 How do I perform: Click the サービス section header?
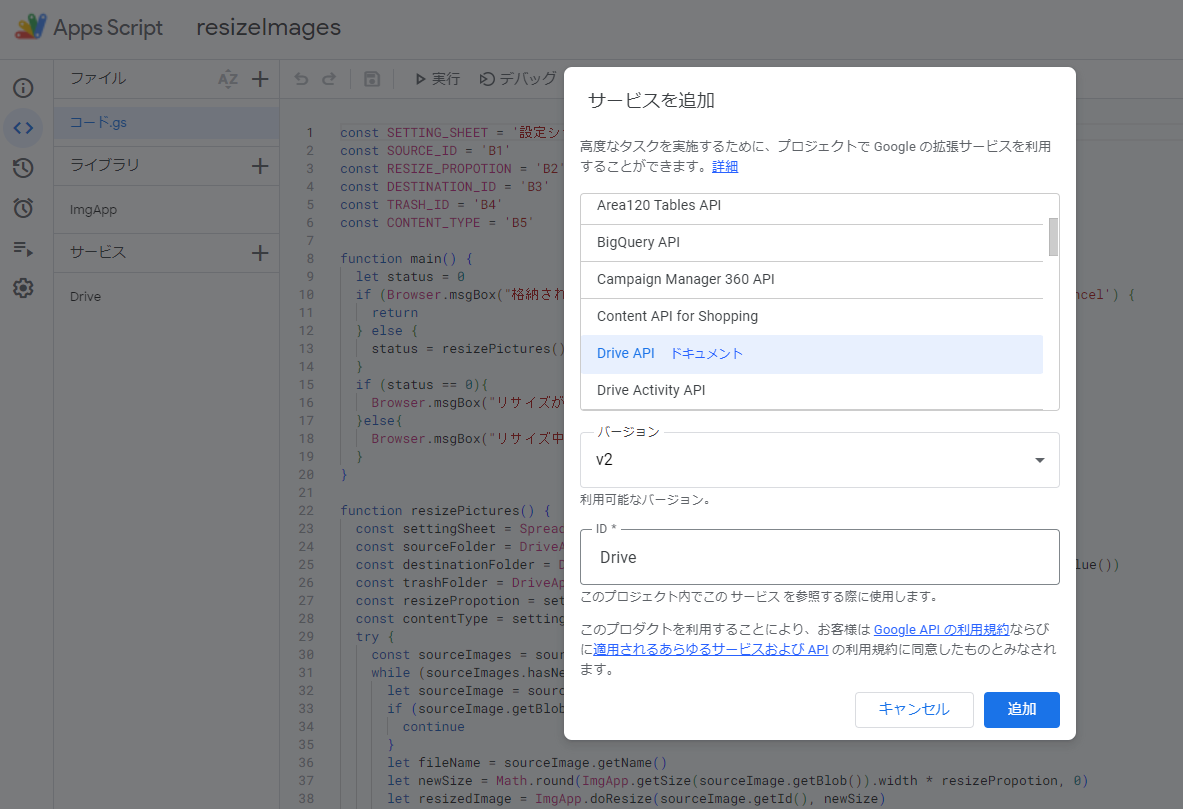tap(98, 252)
